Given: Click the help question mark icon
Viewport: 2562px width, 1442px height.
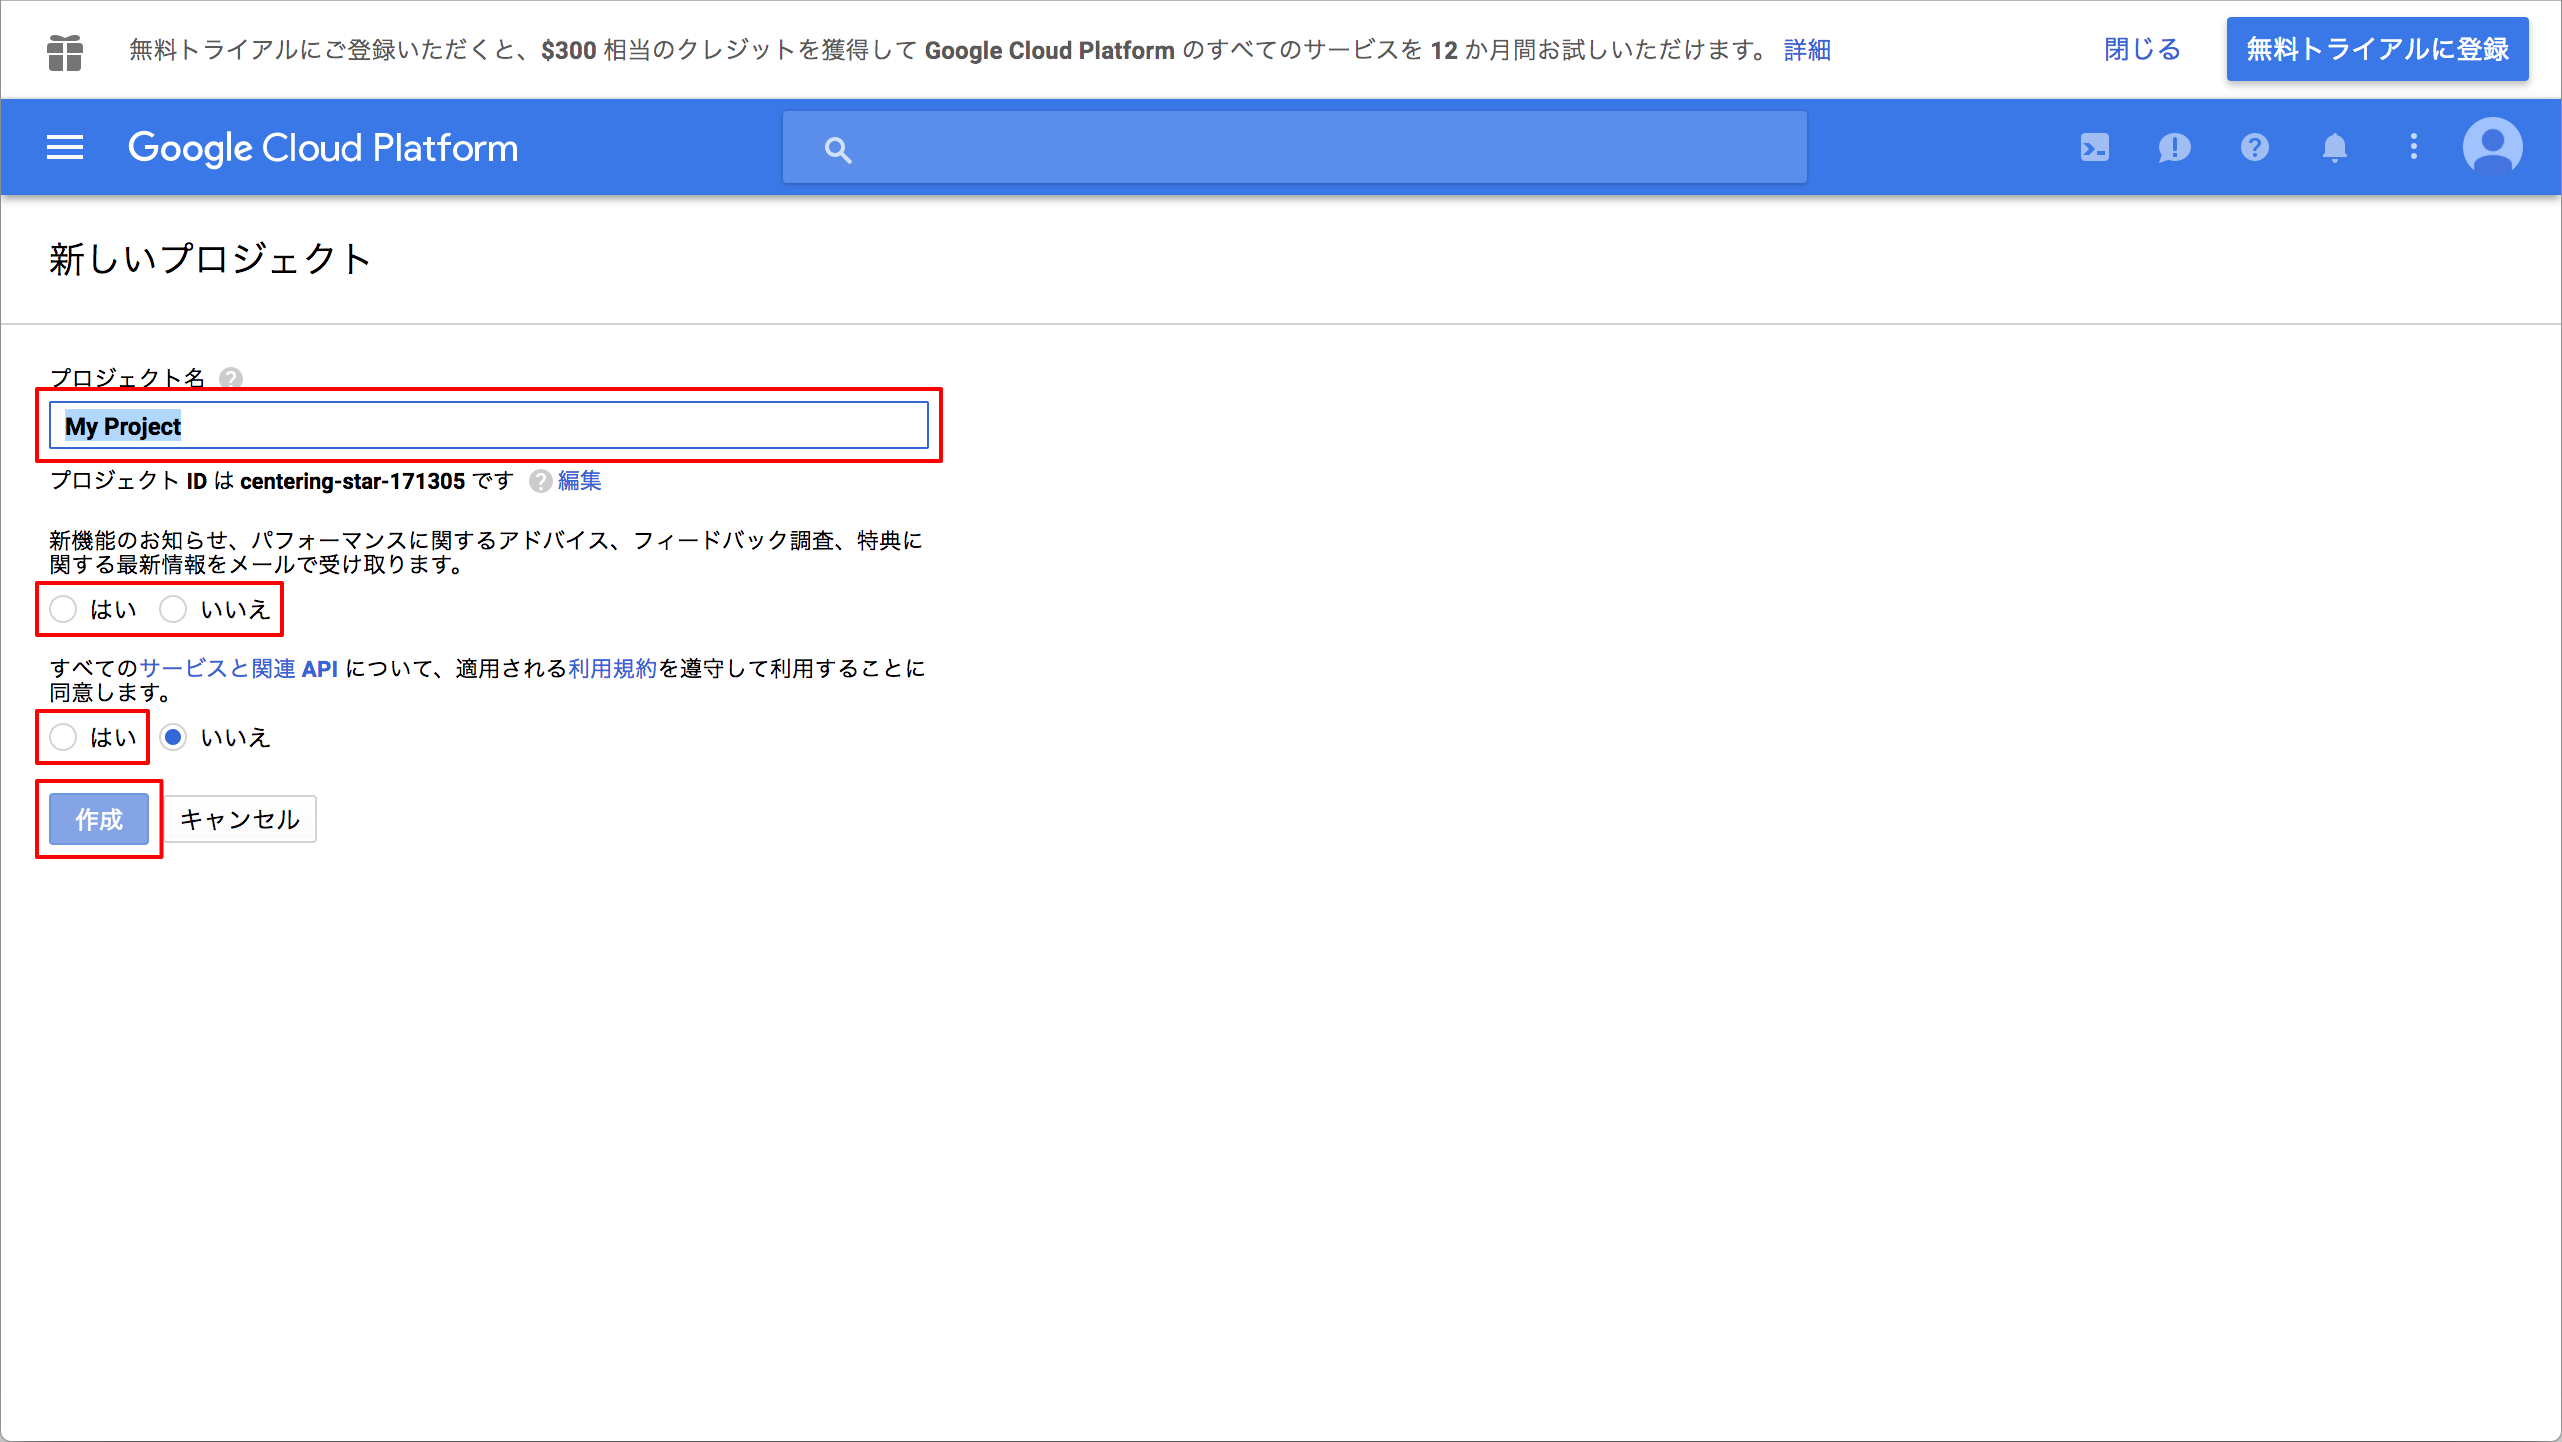Looking at the screenshot, I should point(2254,146).
